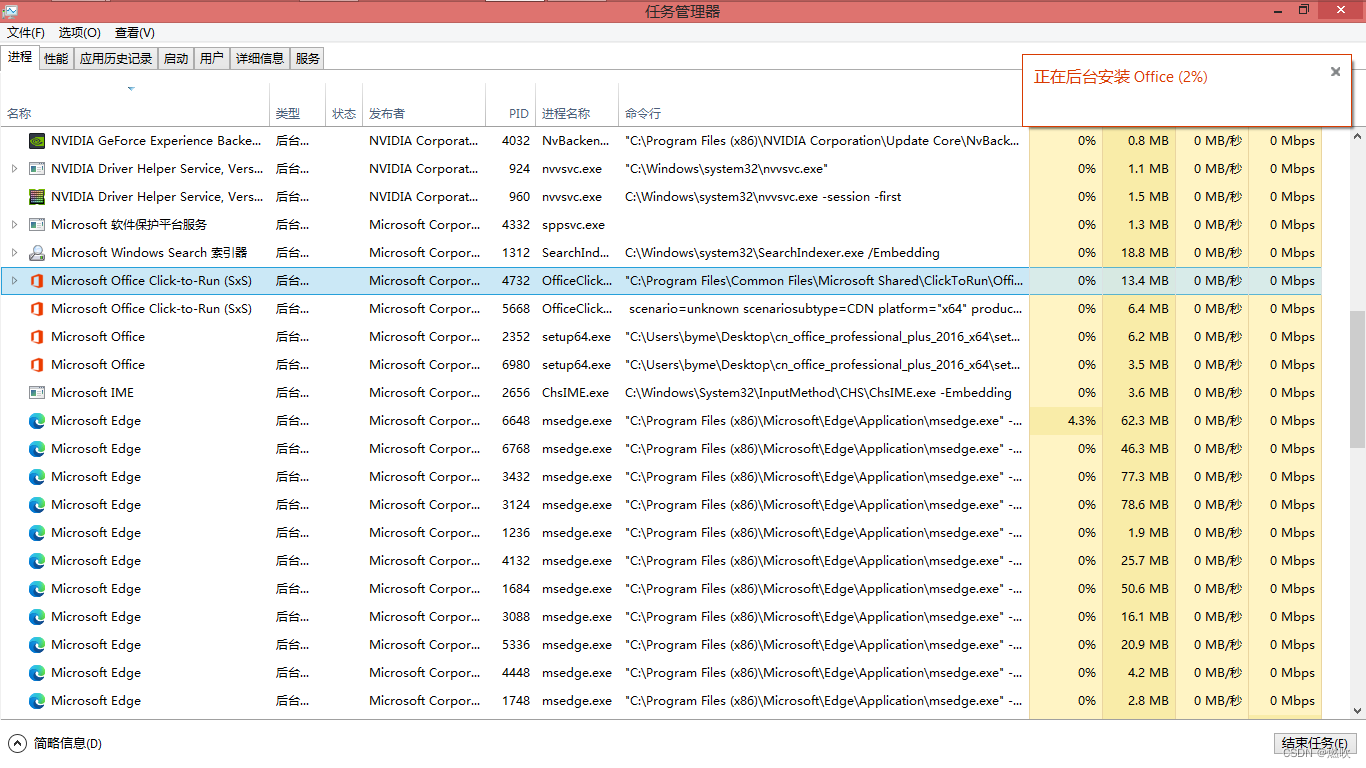Click the NVIDIA GeForce Experience Backend process icon
This screenshot has width=1366, height=768.
(x=37, y=141)
